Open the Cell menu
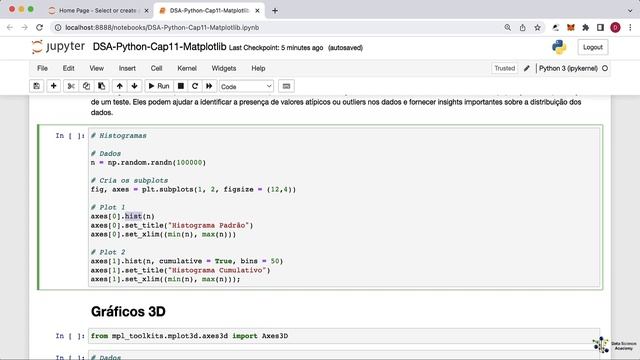The height and width of the screenshot is (360, 640). pos(156,68)
